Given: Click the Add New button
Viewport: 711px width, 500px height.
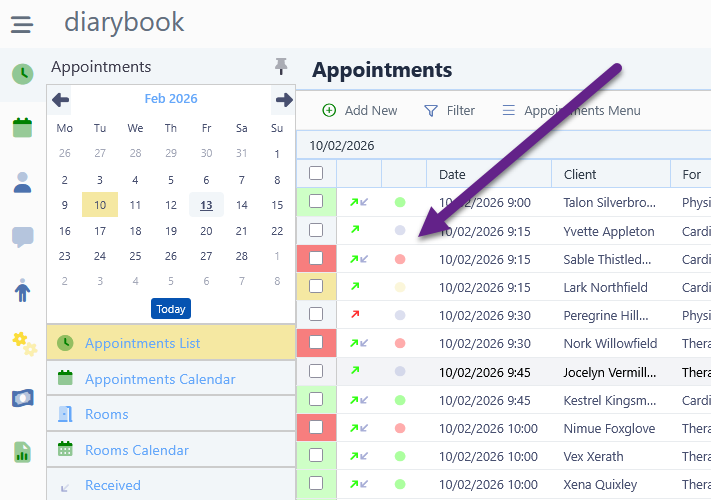Looking at the screenshot, I should 360,111.
